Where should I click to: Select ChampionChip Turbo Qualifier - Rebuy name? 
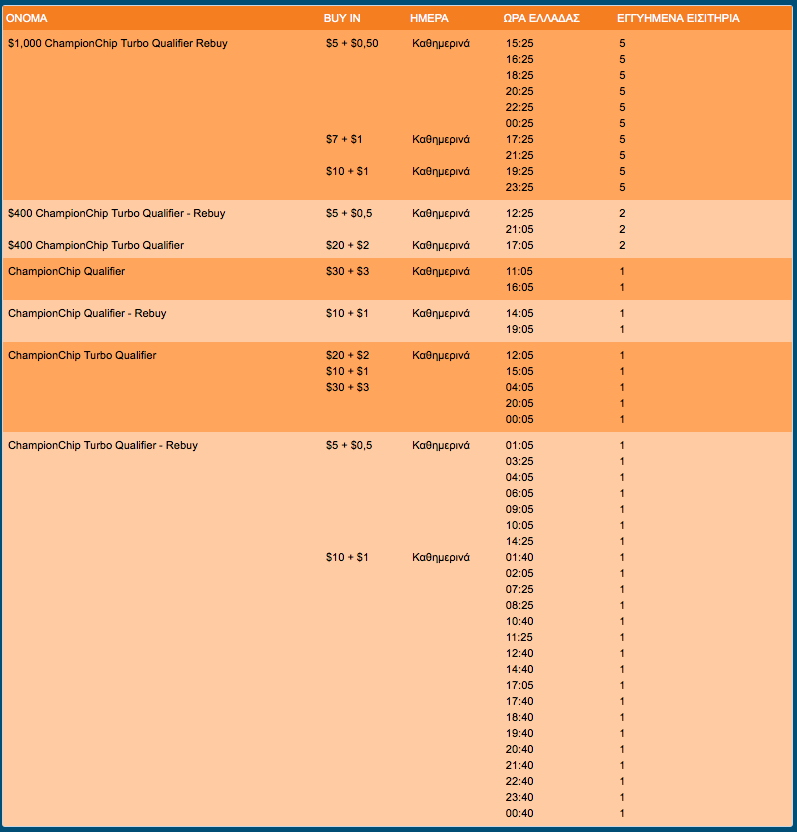click(x=103, y=445)
